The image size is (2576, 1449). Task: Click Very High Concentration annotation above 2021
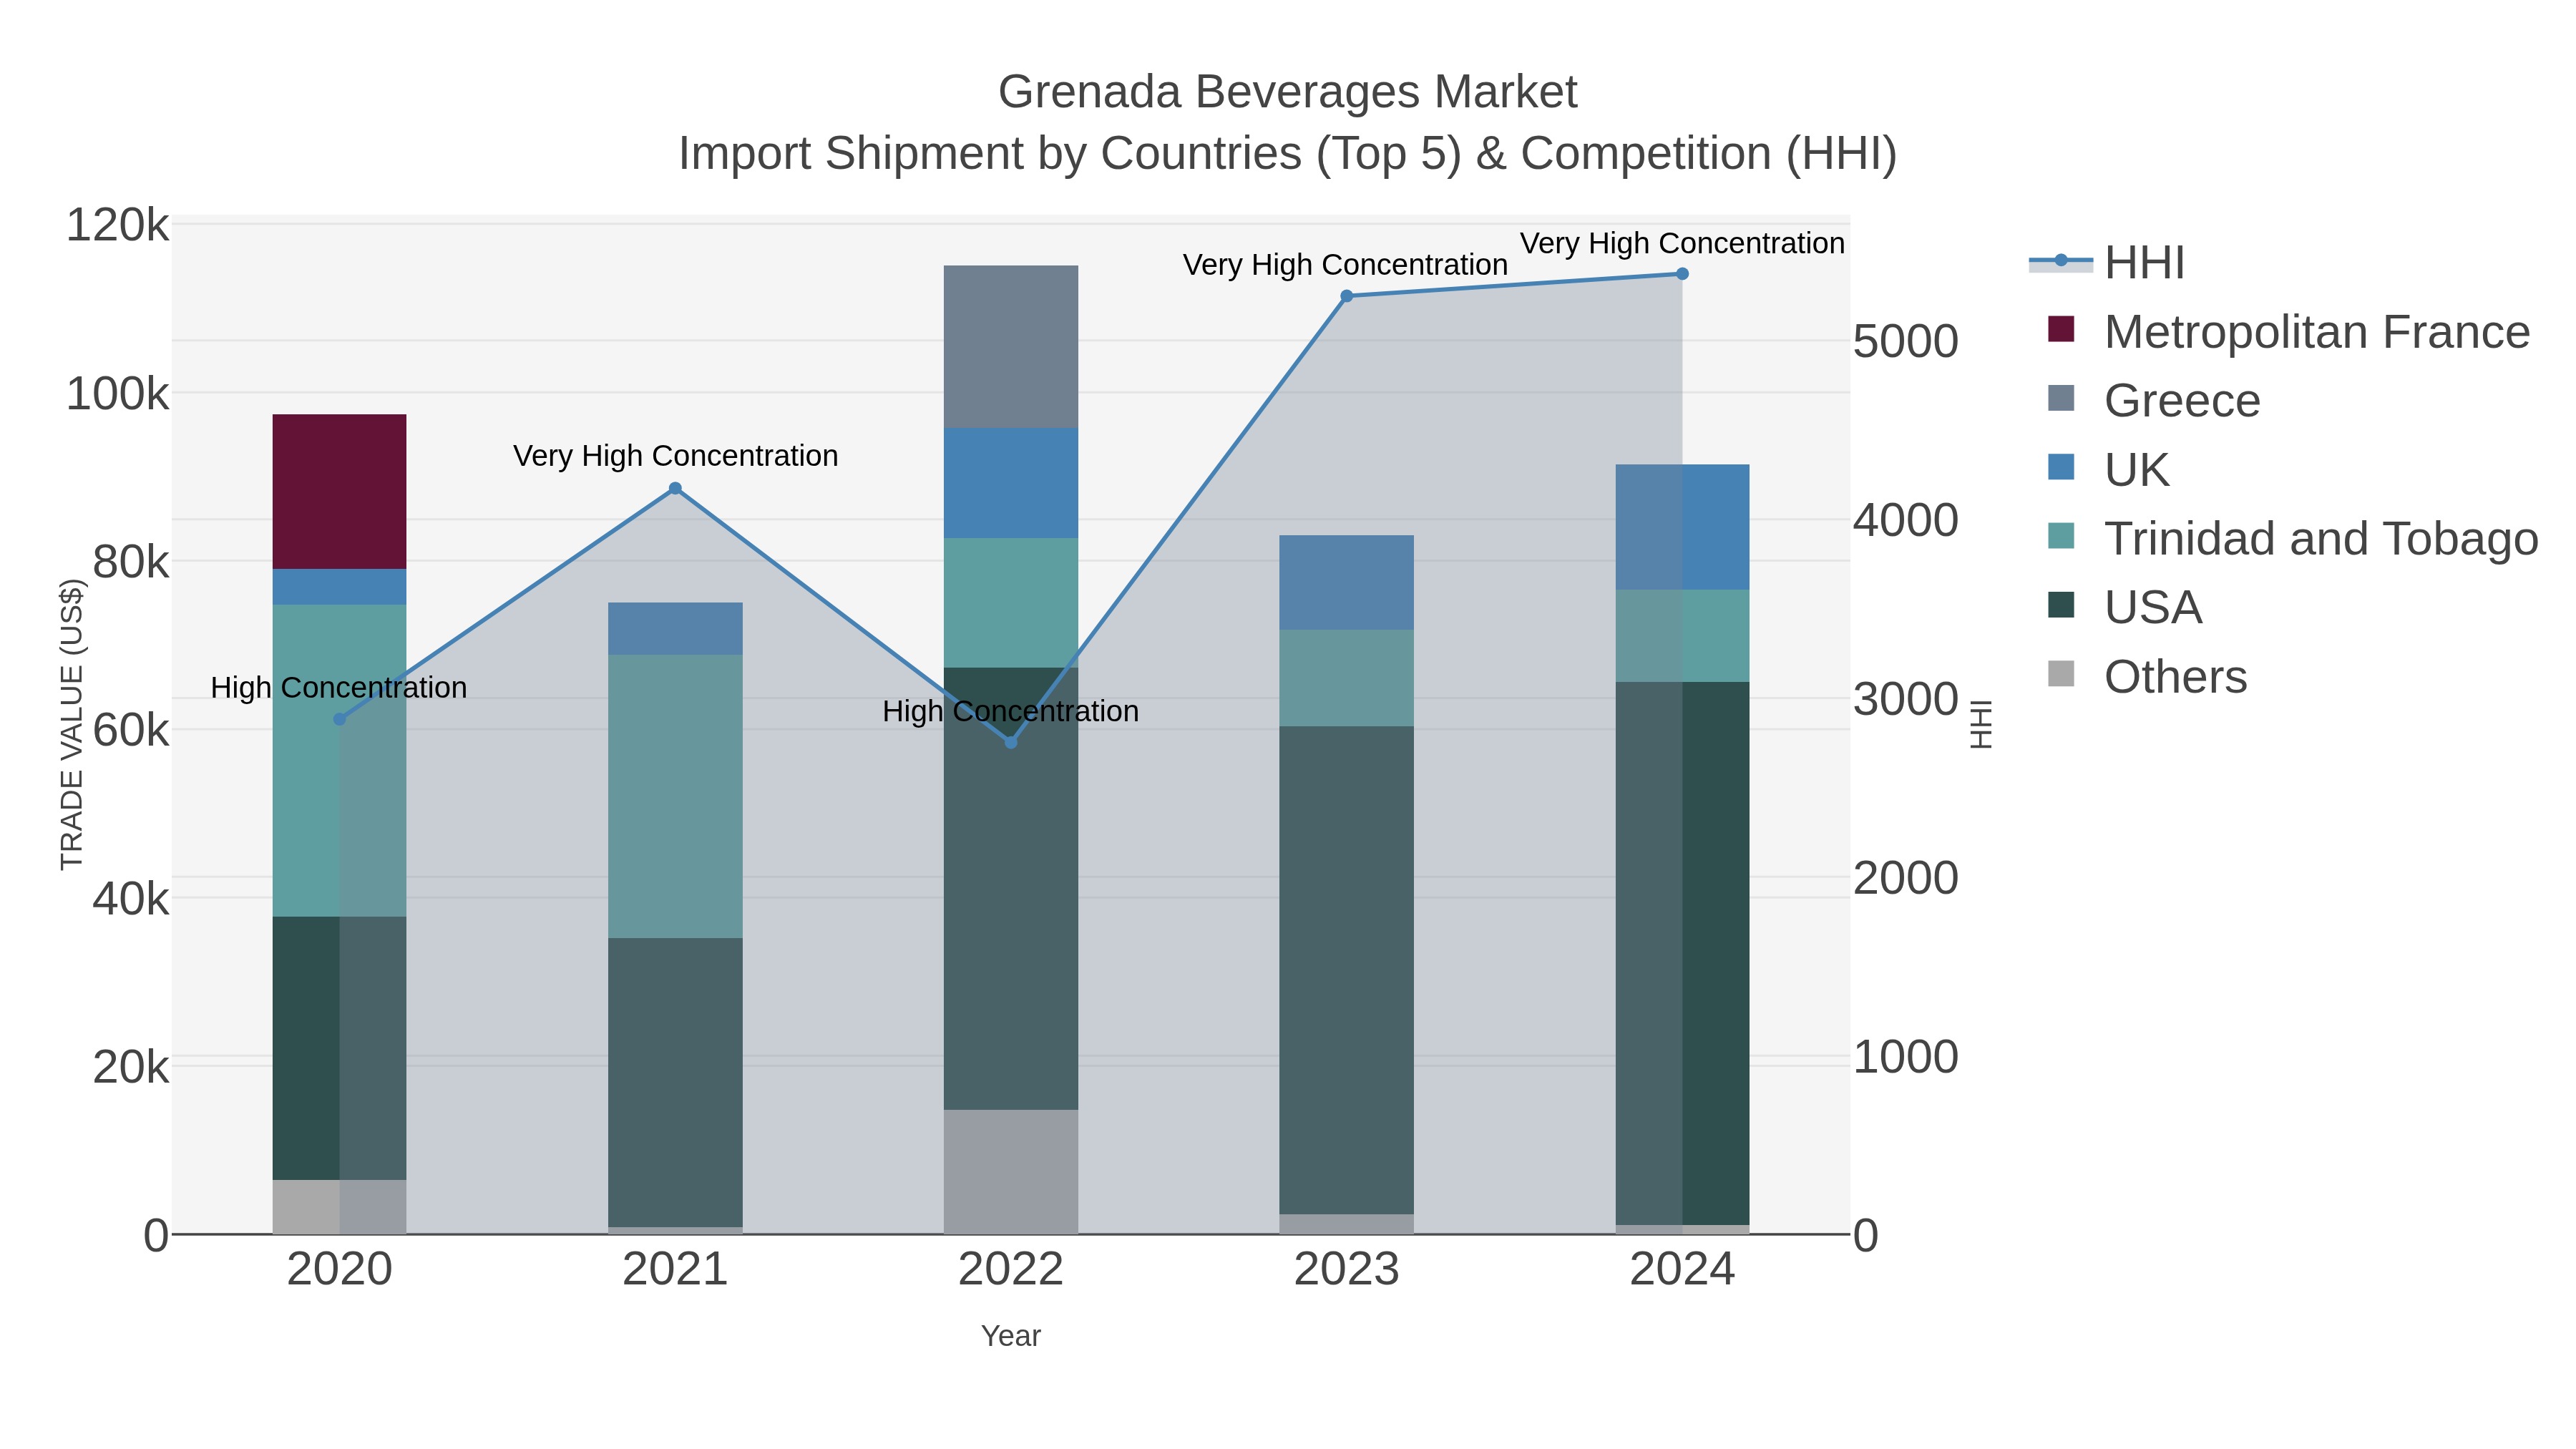pos(675,456)
